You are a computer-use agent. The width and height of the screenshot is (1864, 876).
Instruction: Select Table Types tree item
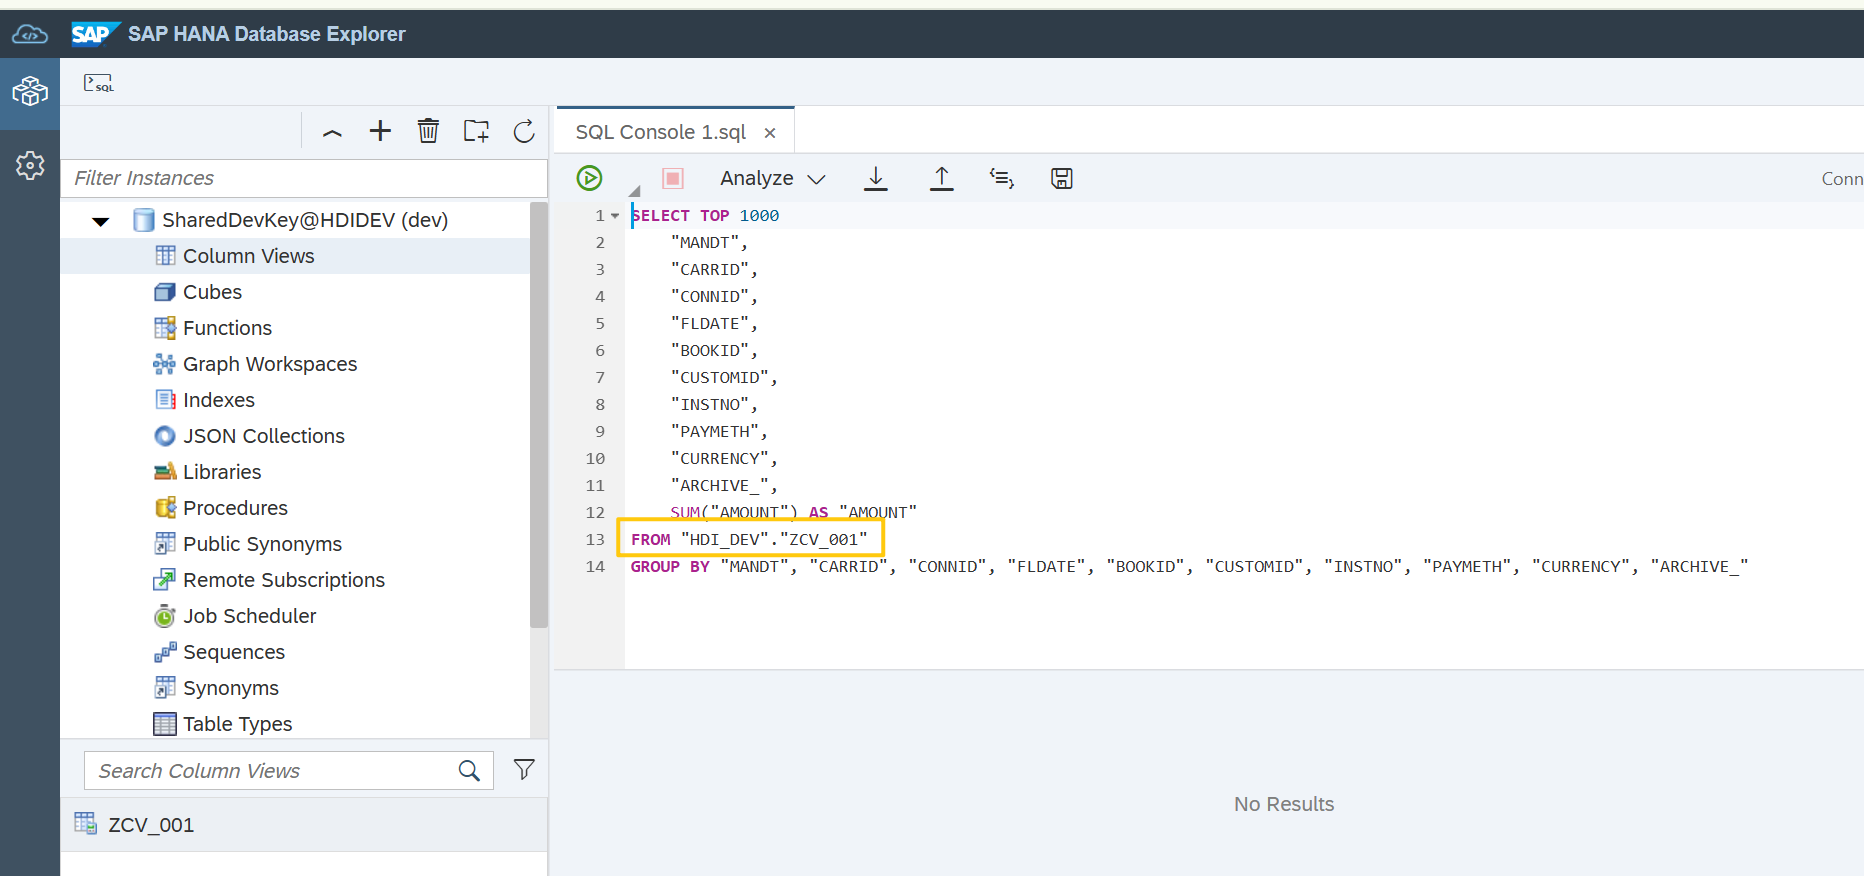(237, 724)
